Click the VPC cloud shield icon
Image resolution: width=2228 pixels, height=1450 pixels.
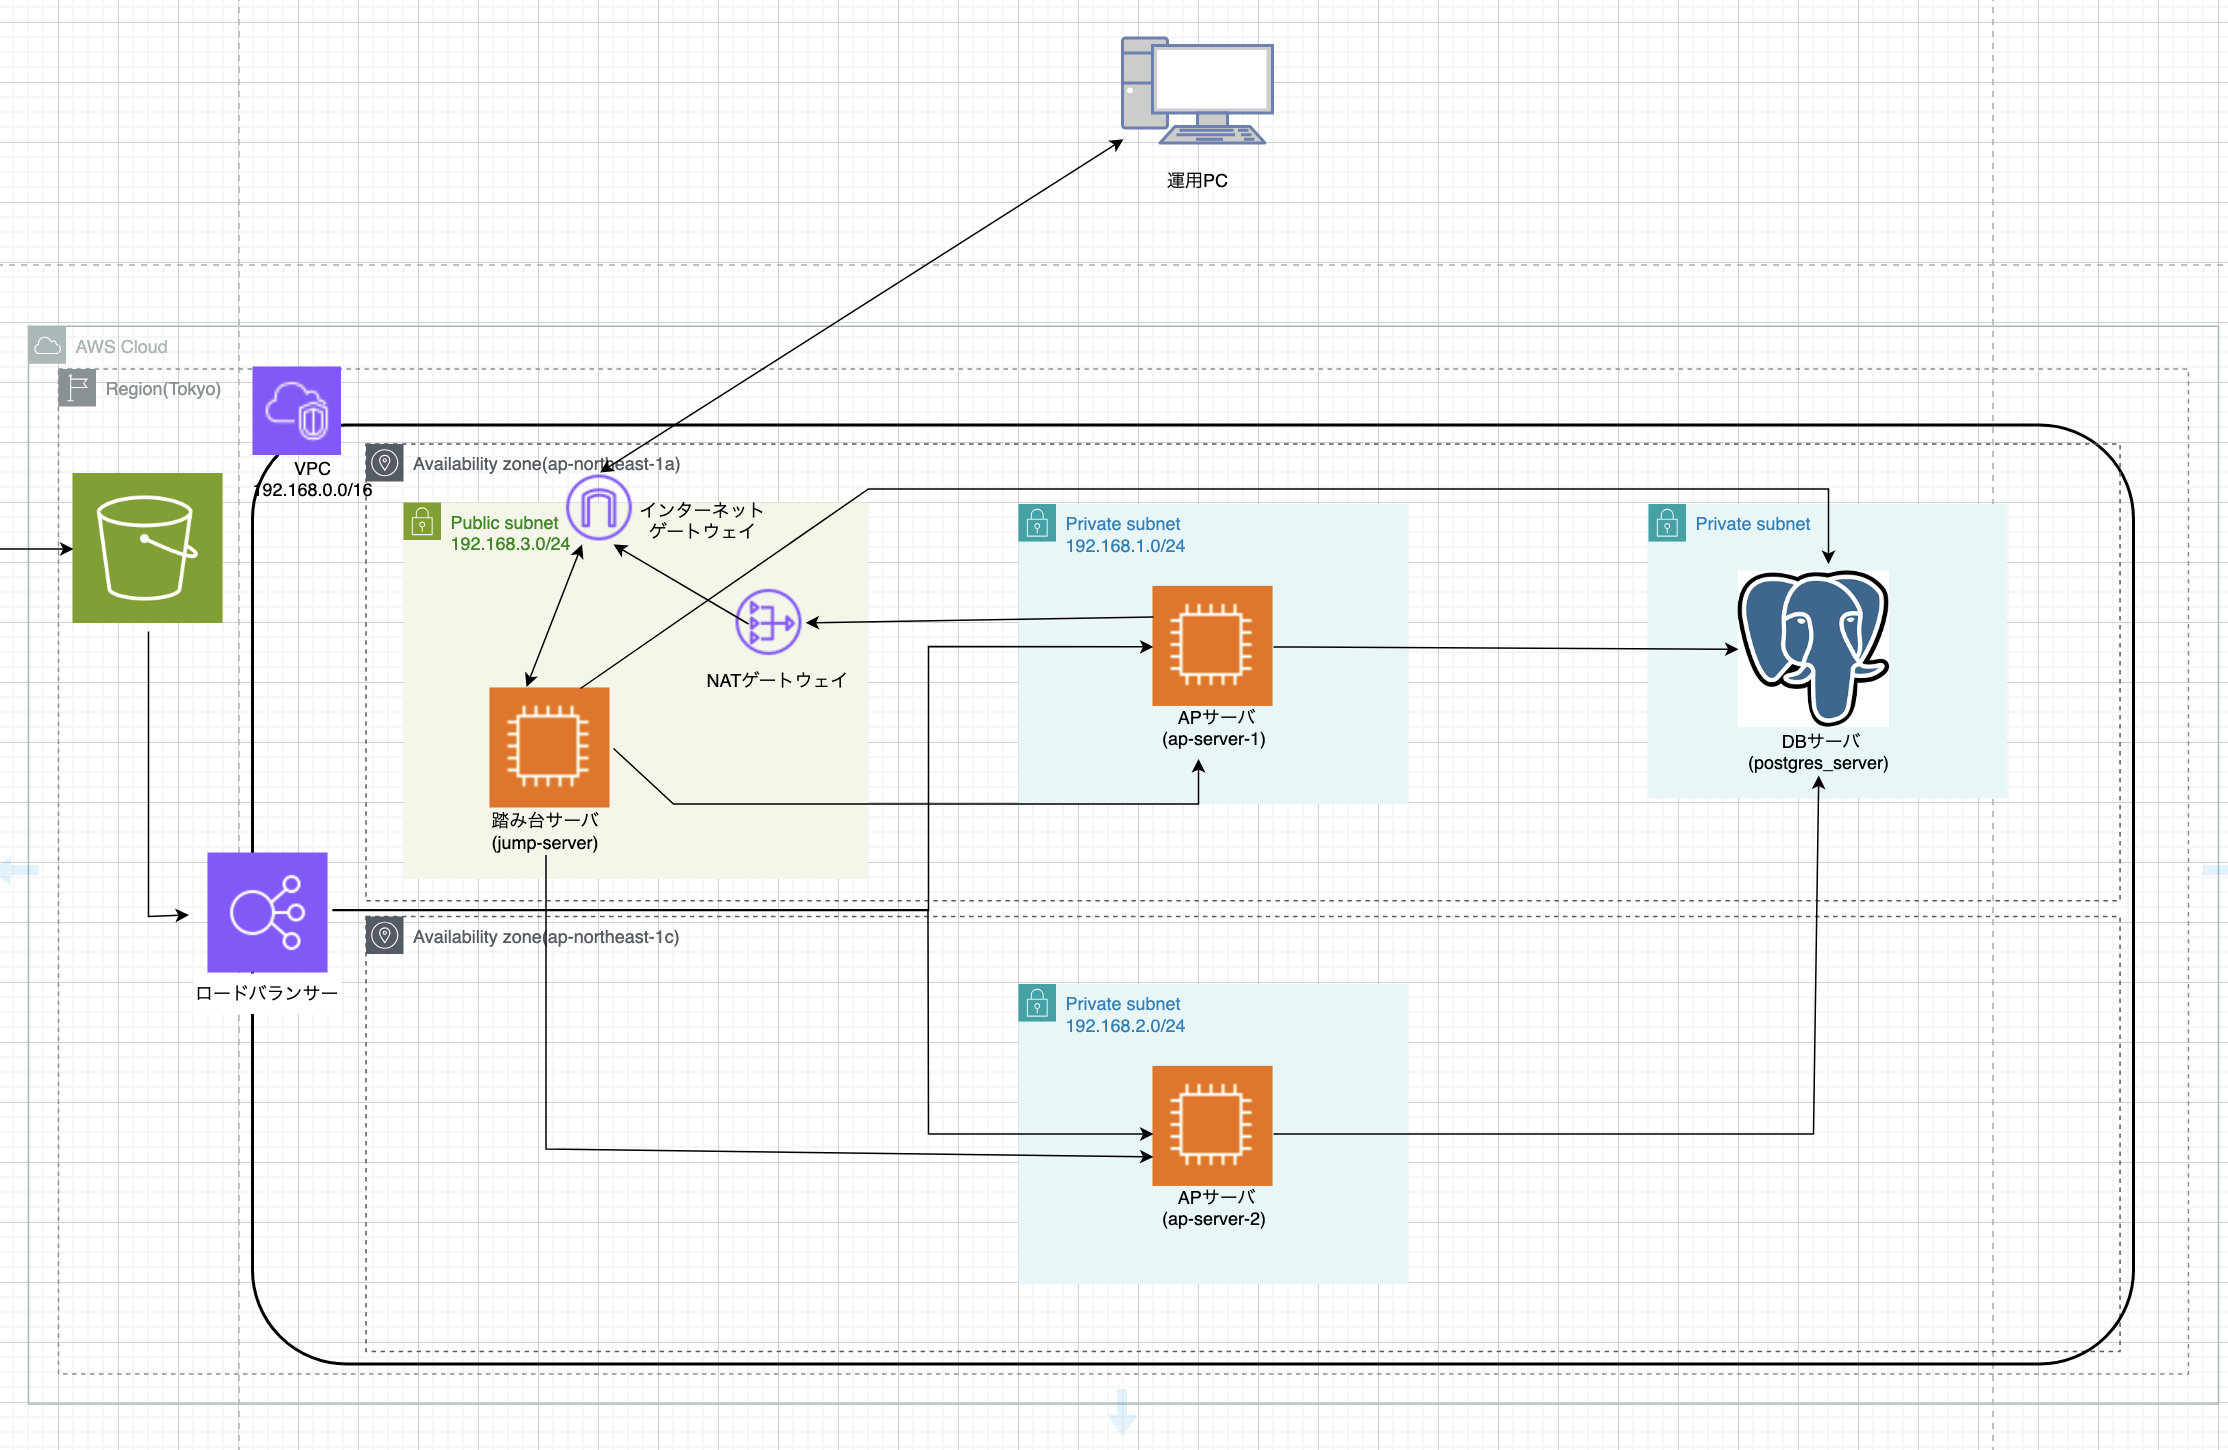tap(296, 410)
